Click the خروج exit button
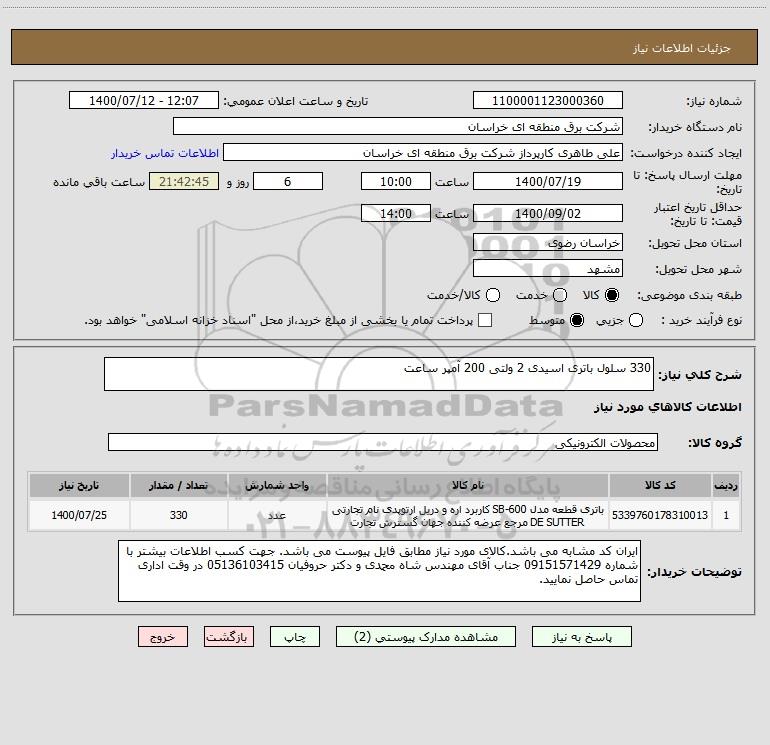The image size is (770, 745). 163,637
